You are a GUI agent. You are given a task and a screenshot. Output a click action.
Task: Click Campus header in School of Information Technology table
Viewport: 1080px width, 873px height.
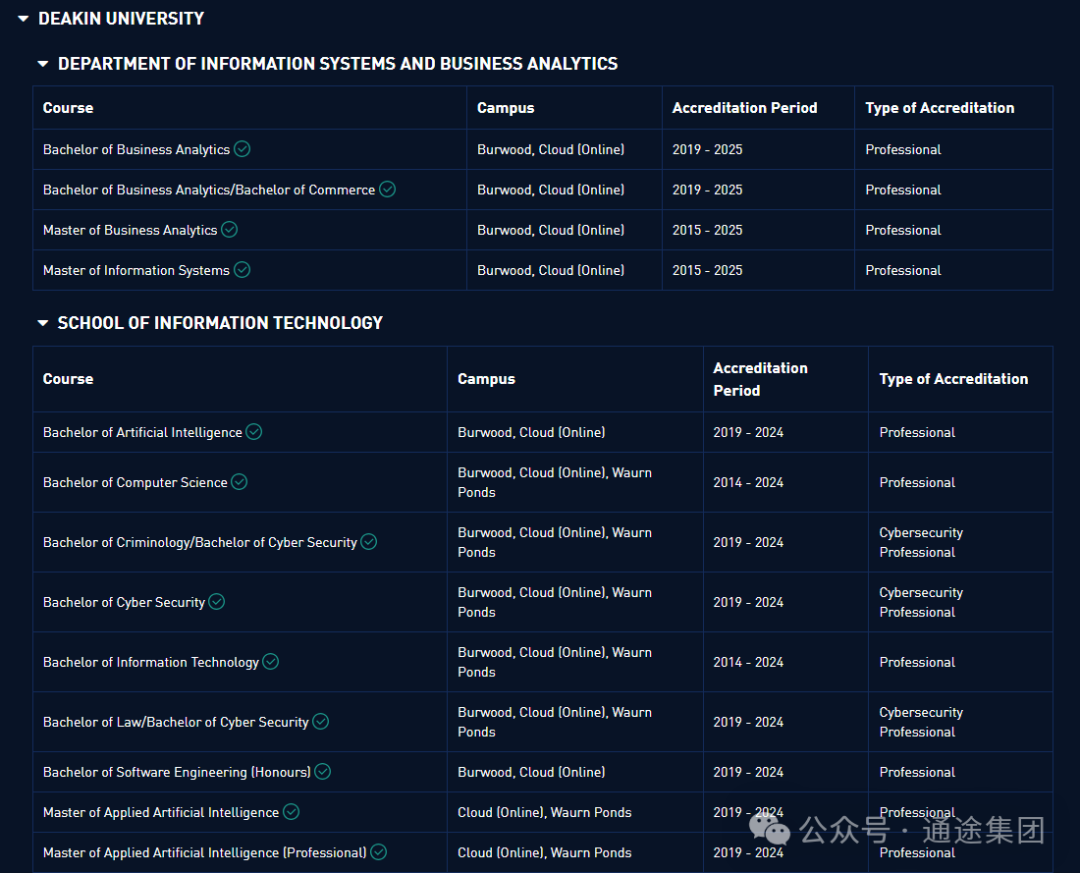[x=486, y=379]
